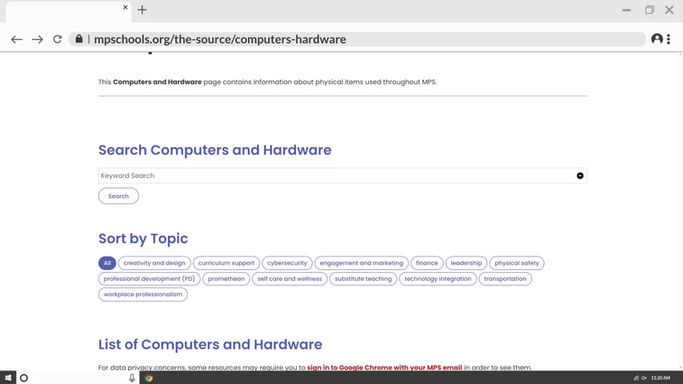Select the All topic filter
This screenshot has width=683, height=384.
click(107, 263)
